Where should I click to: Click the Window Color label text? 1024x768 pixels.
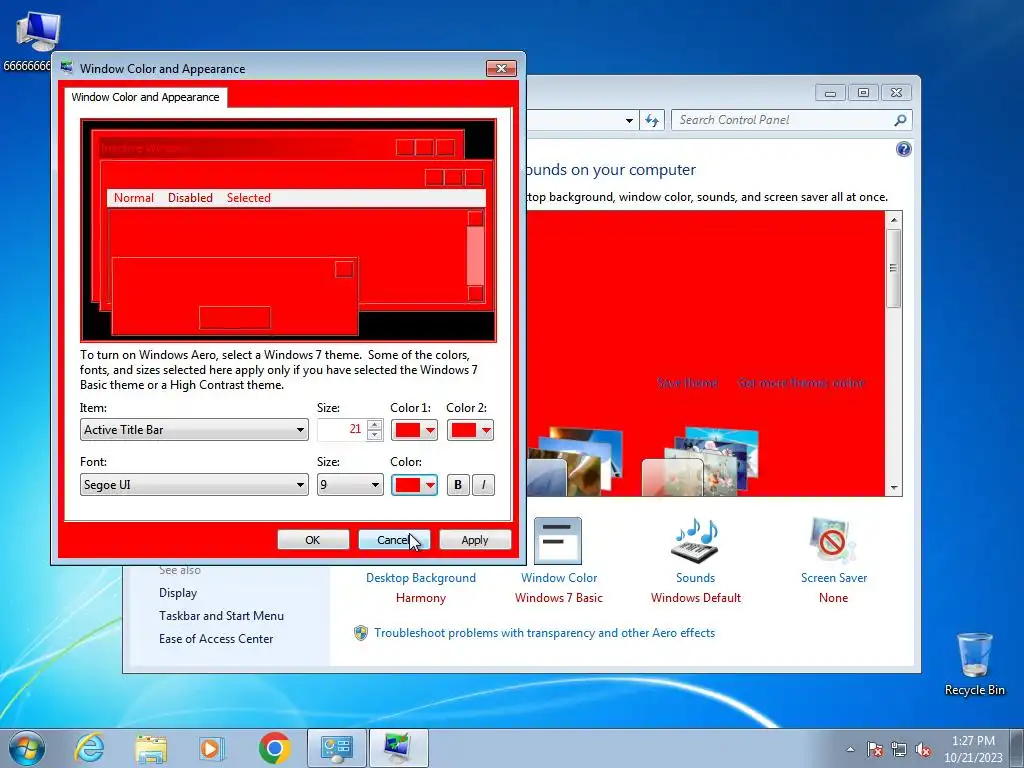click(x=559, y=578)
